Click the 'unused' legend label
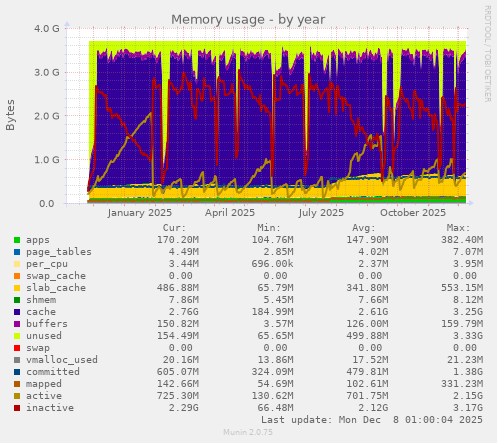497x443 pixels. pos(44,336)
